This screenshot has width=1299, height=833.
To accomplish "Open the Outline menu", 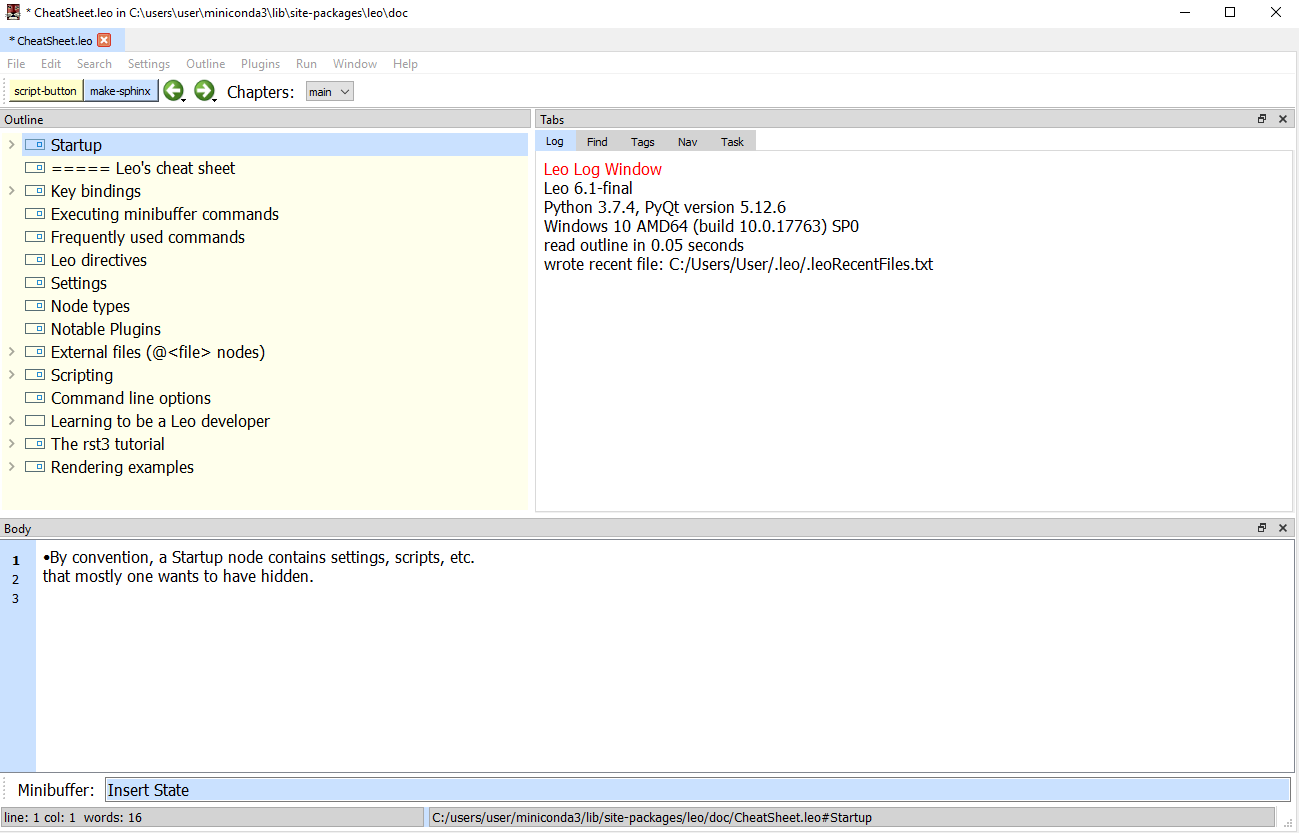I will (206, 64).
